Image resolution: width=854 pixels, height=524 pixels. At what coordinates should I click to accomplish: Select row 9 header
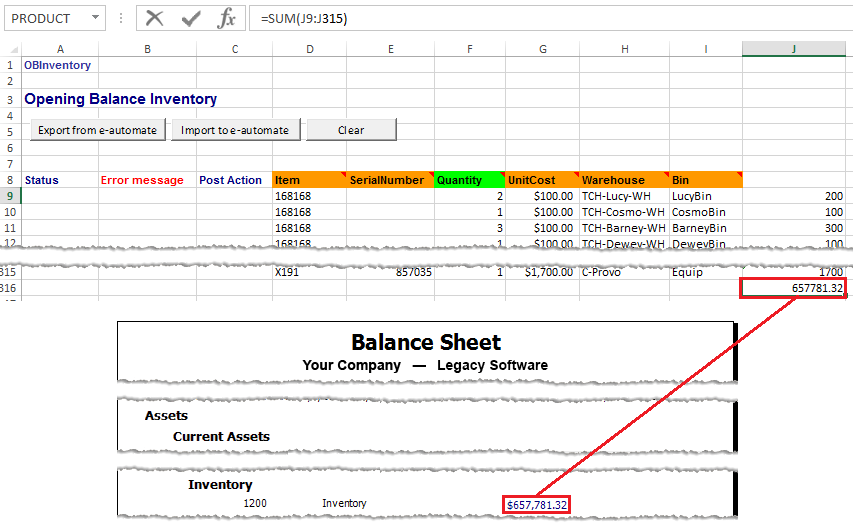(10, 196)
